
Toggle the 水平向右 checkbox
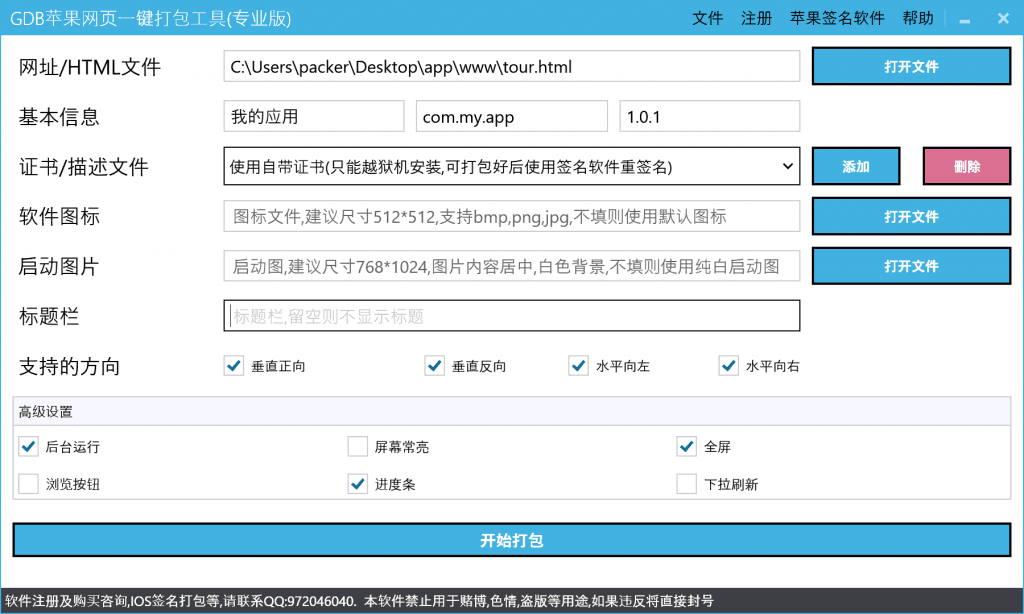[728, 366]
